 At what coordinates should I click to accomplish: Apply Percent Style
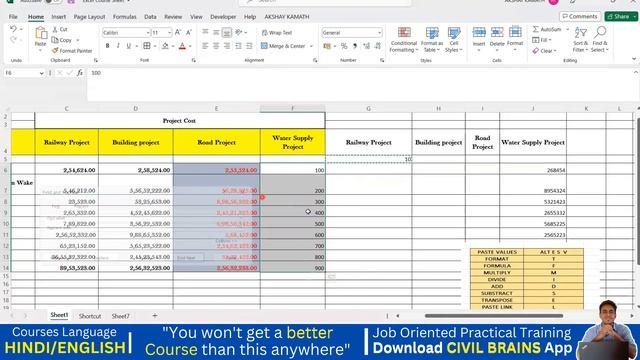[x=344, y=46]
